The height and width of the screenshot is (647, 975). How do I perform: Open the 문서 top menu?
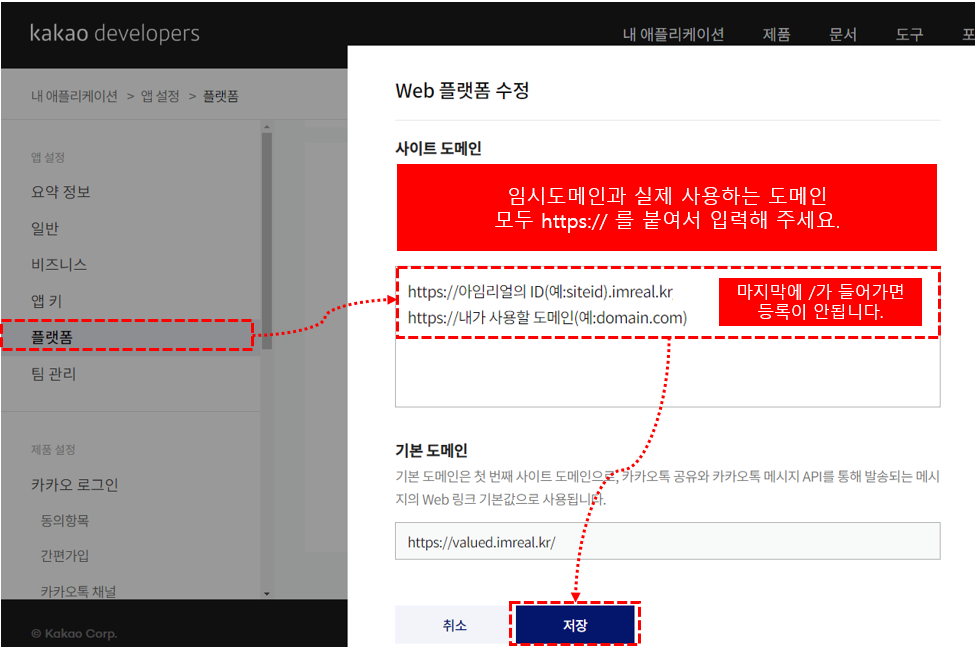(843, 34)
